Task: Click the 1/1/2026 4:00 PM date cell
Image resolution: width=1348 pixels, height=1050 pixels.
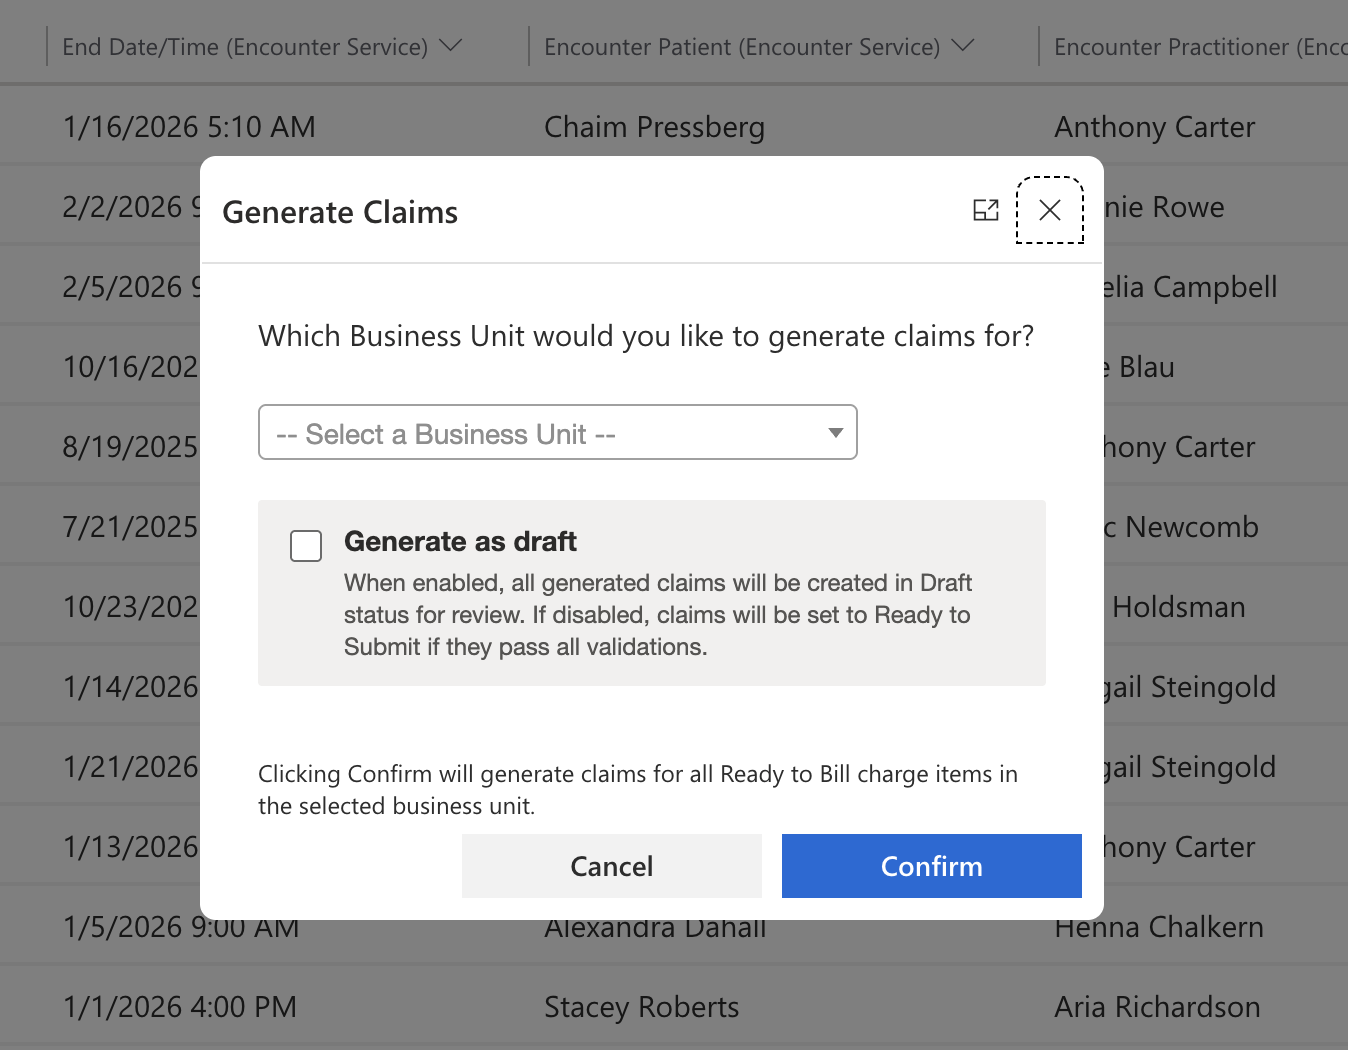Action: tap(180, 1007)
